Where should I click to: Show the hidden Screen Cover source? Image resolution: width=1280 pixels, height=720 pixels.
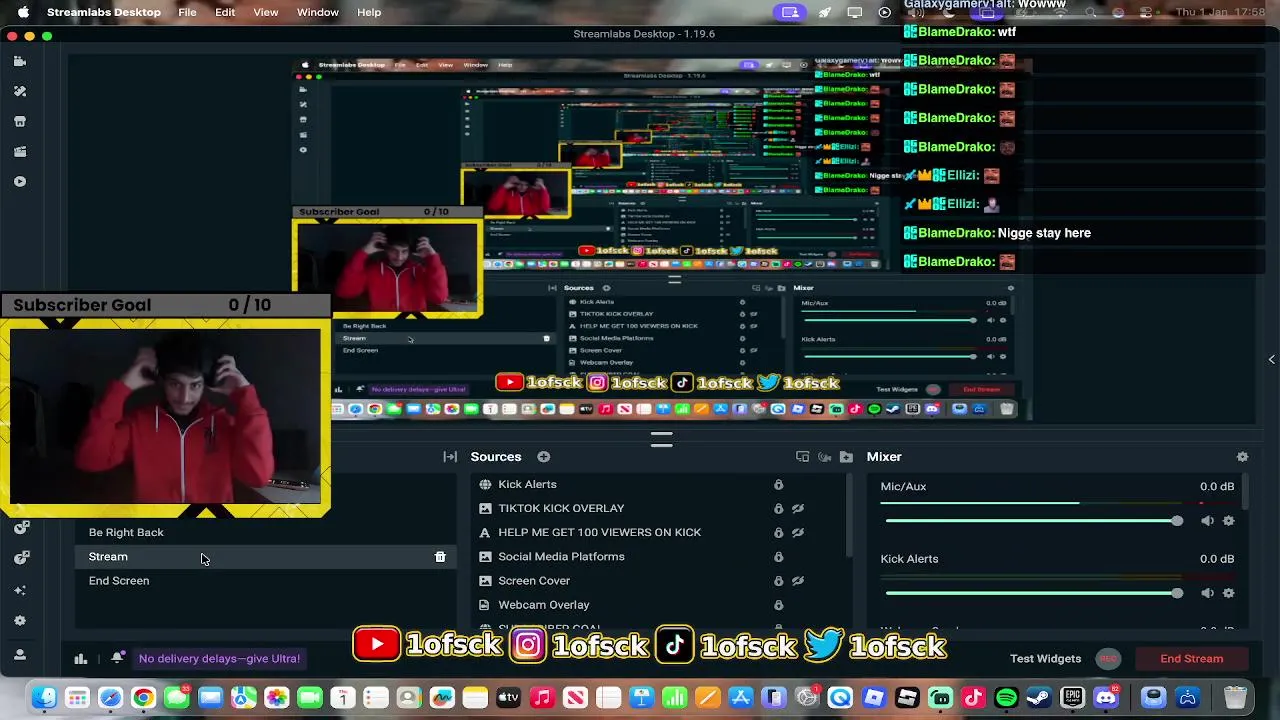(798, 581)
